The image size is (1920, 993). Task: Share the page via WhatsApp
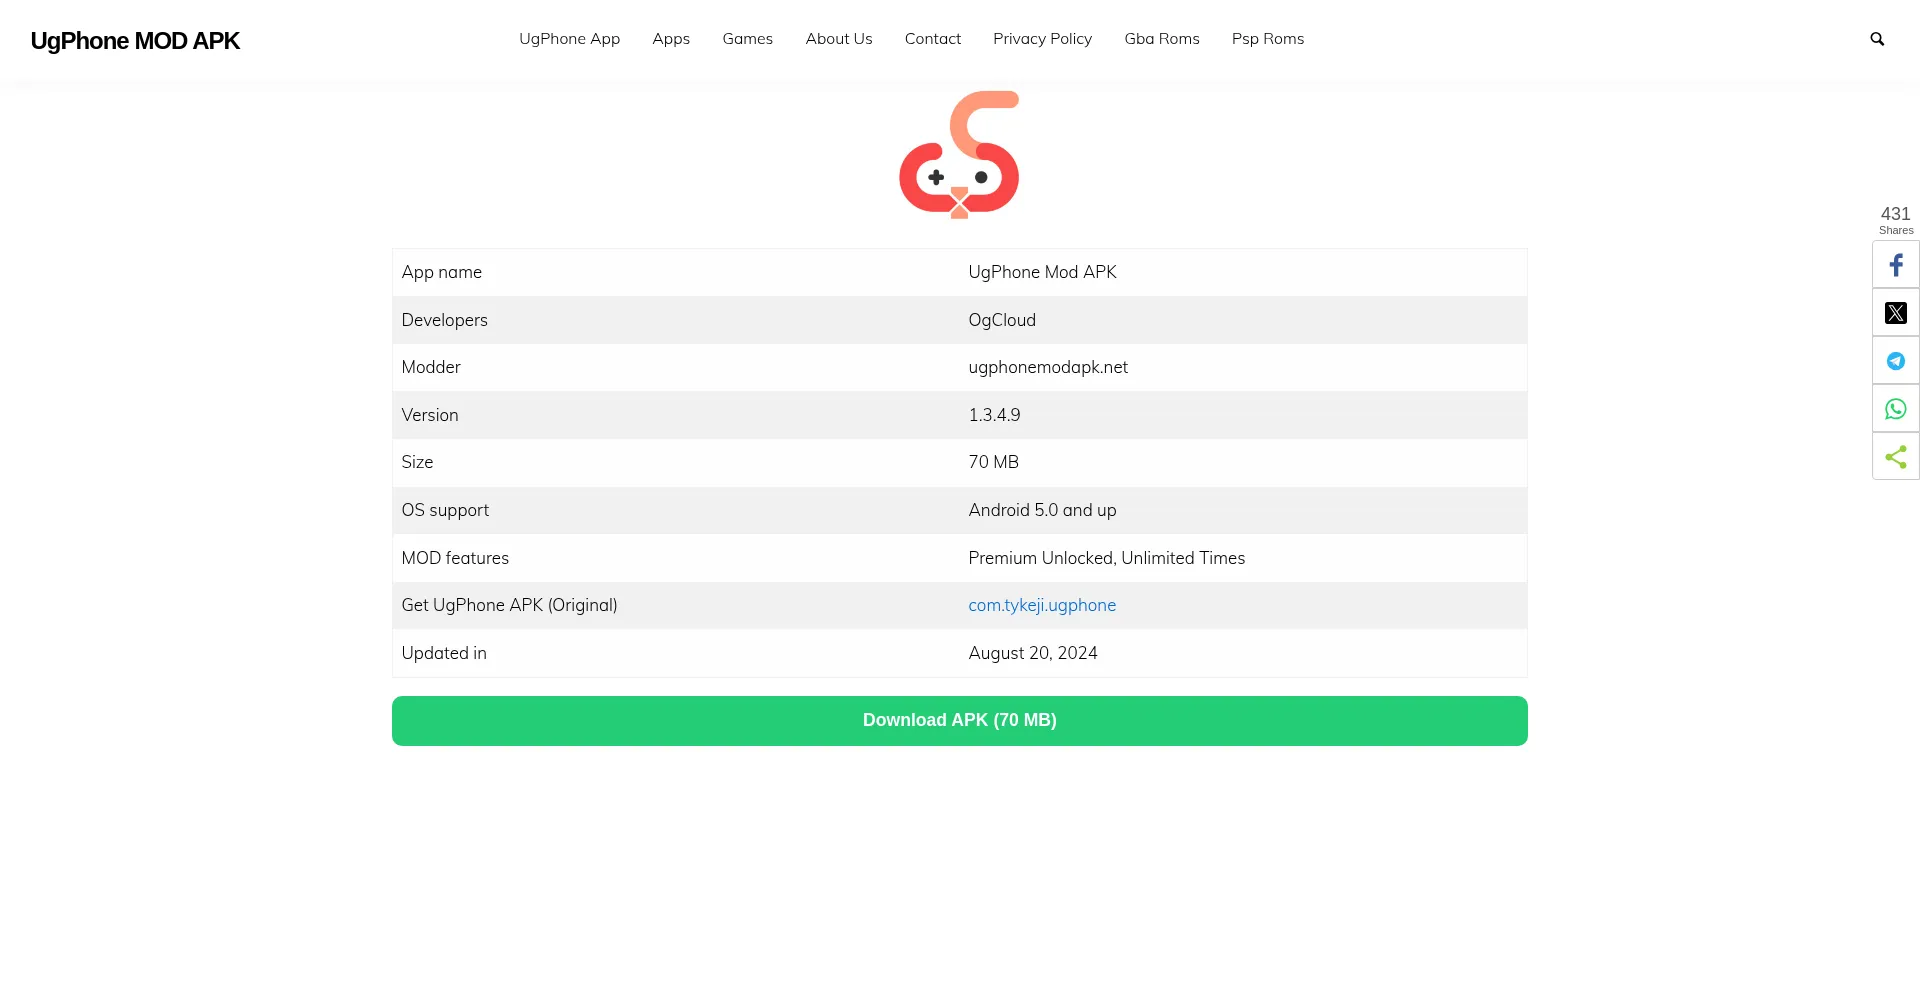pos(1896,409)
